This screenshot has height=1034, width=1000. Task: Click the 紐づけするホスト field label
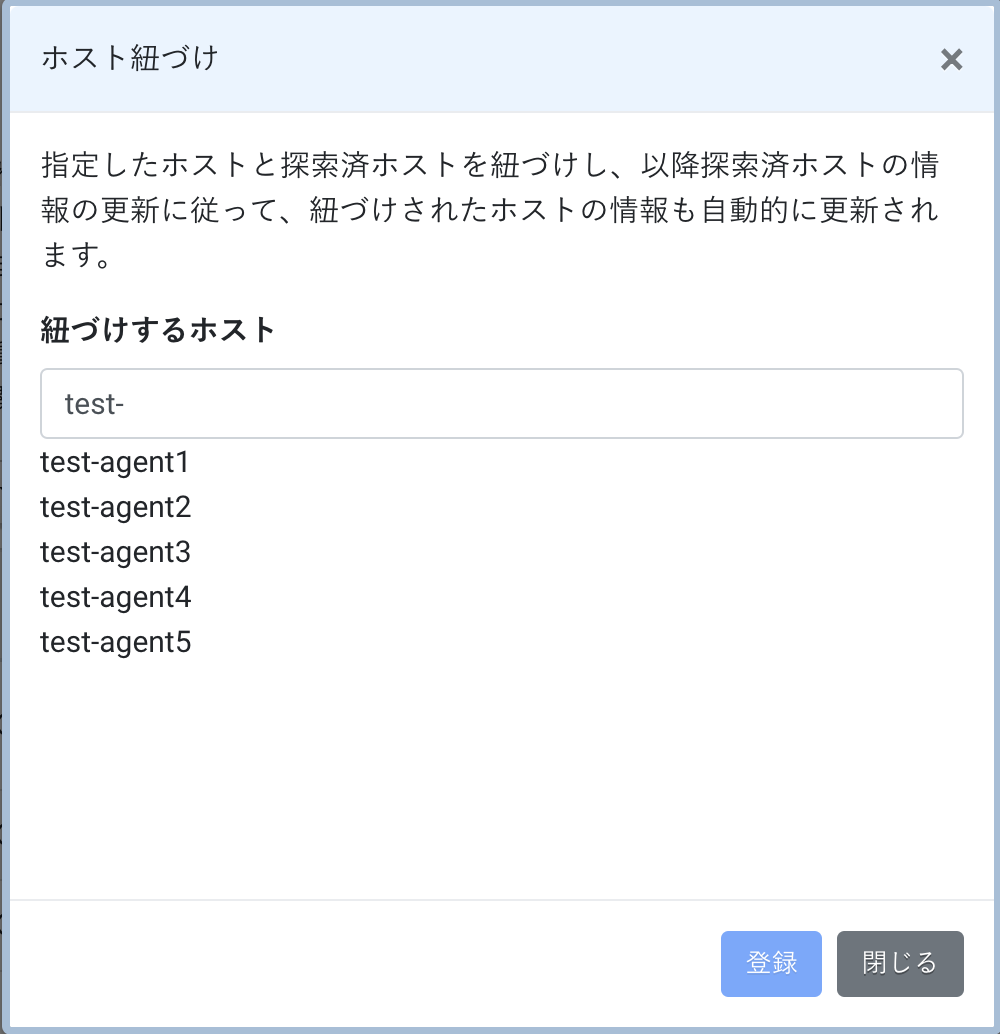point(158,329)
